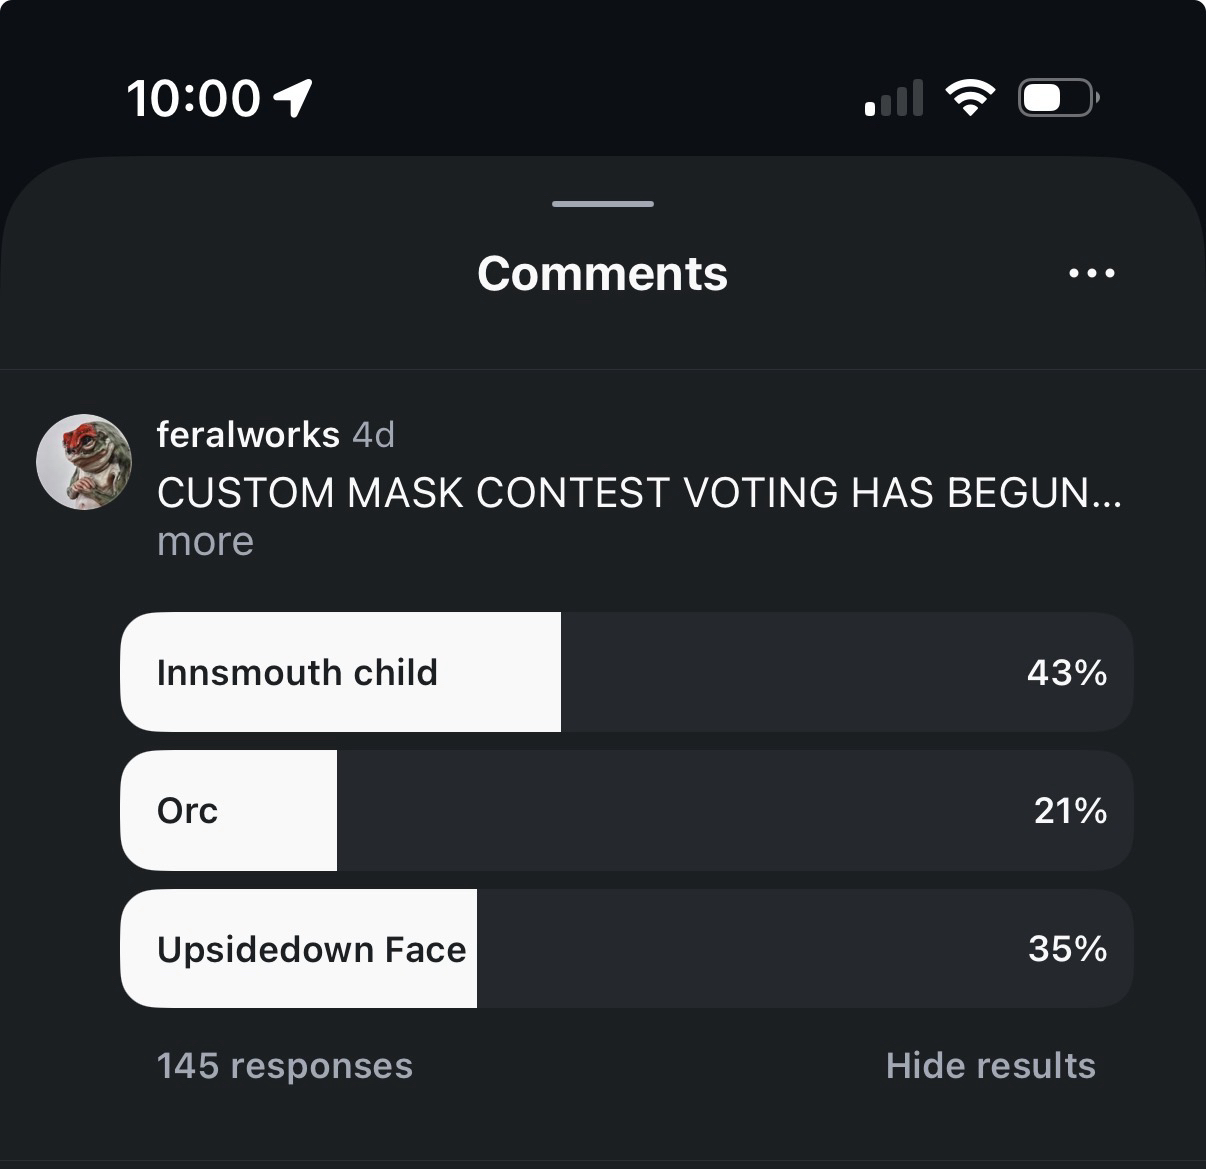This screenshot has height=1169, width=1206.
Task: Tap the 4d post timestamp
Action: [374, 435]
